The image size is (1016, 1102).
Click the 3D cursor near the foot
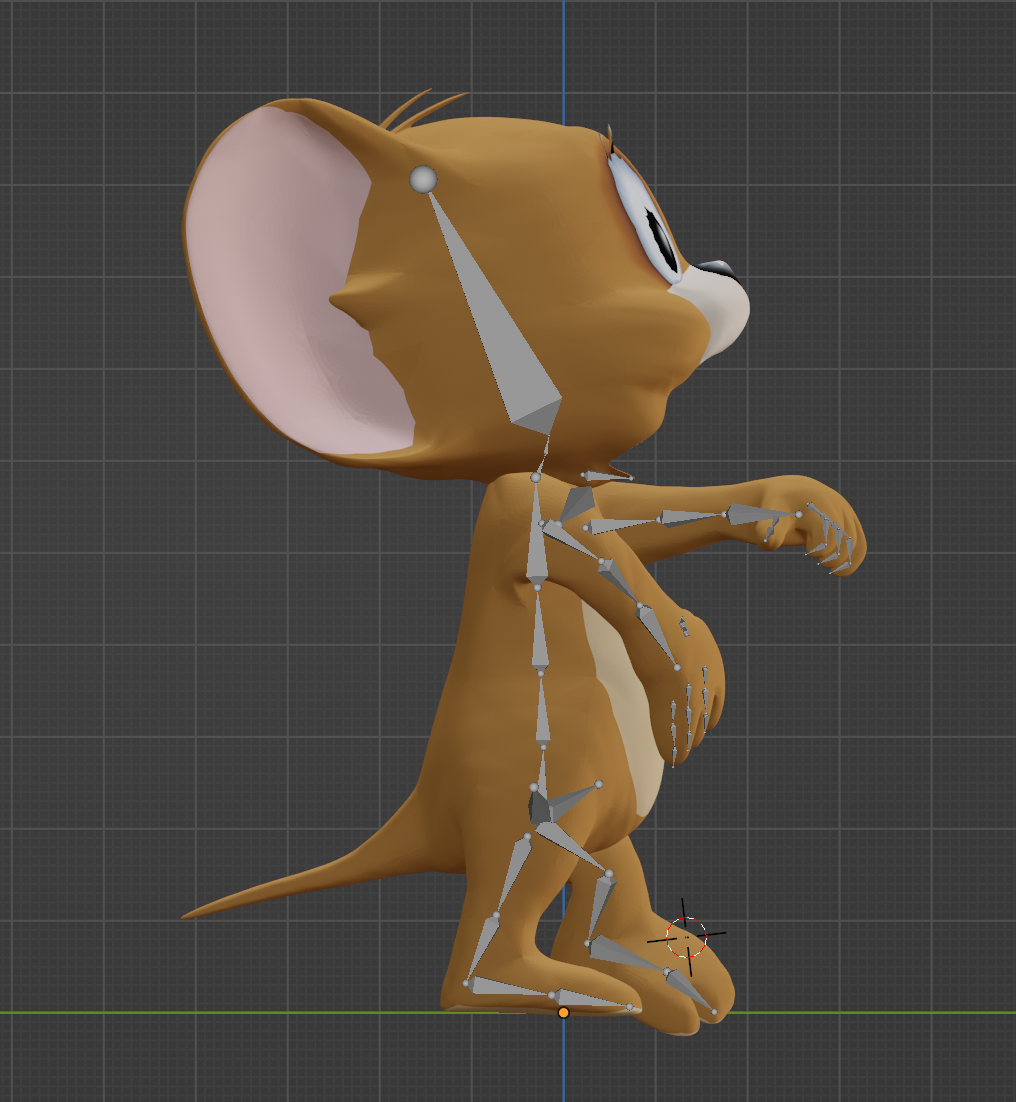(687, 937)
